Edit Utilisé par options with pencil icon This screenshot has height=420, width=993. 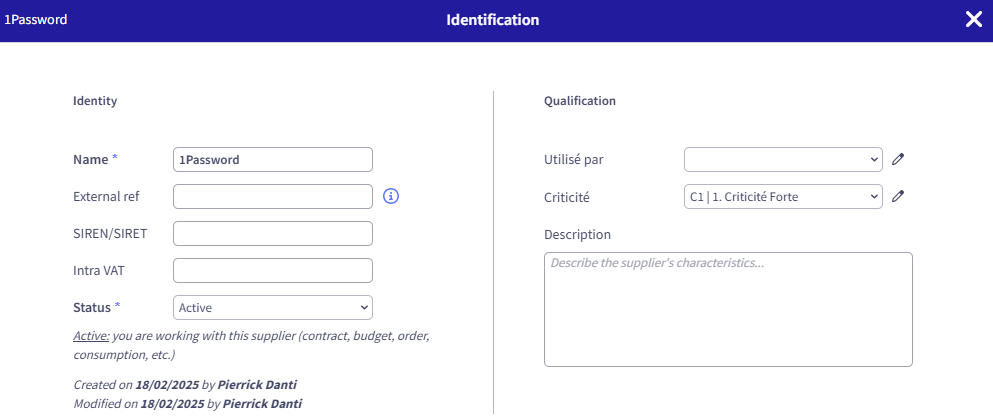tap(897, 159)
